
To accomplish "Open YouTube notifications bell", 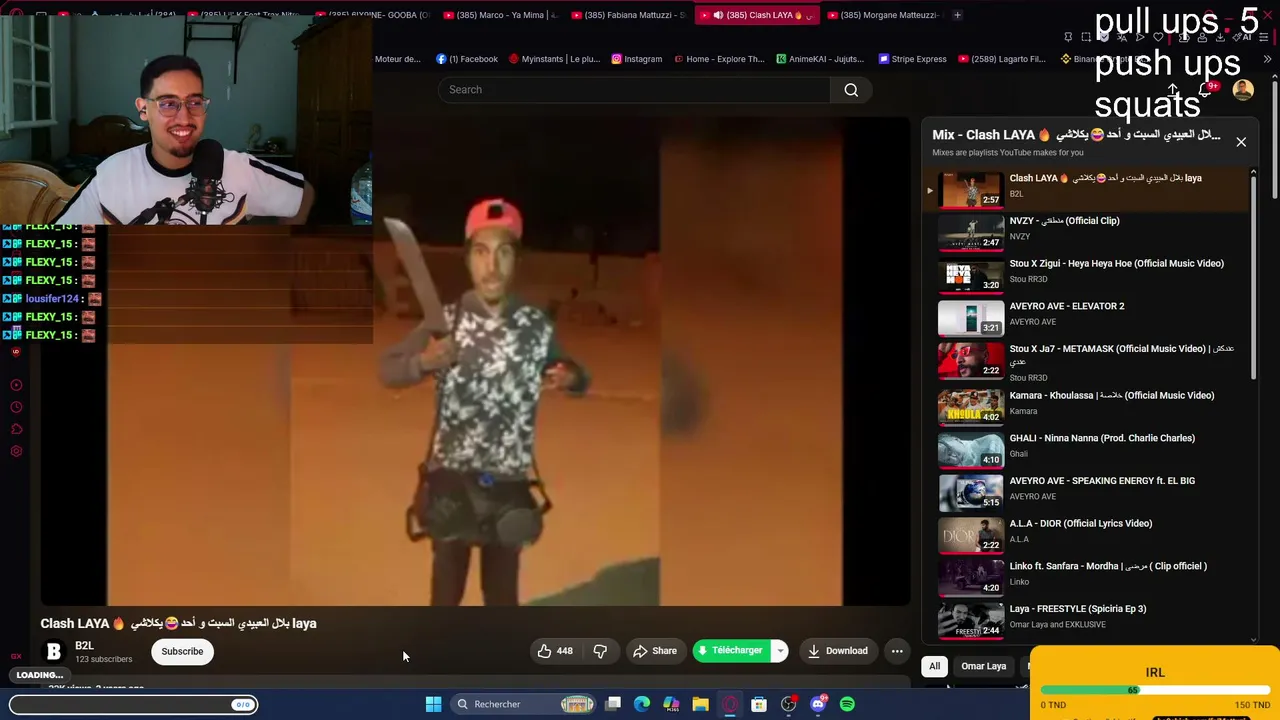I will 1205,90.
